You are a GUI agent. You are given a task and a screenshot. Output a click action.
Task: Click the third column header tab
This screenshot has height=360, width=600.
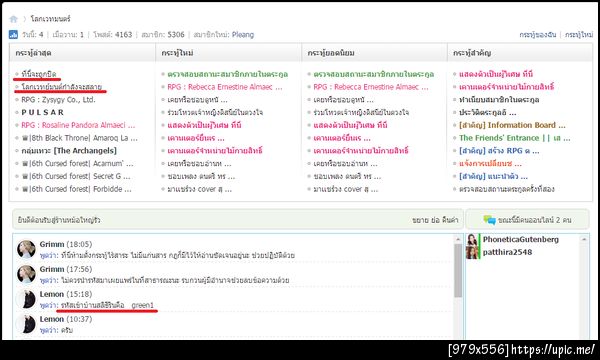tap(374, 53)
